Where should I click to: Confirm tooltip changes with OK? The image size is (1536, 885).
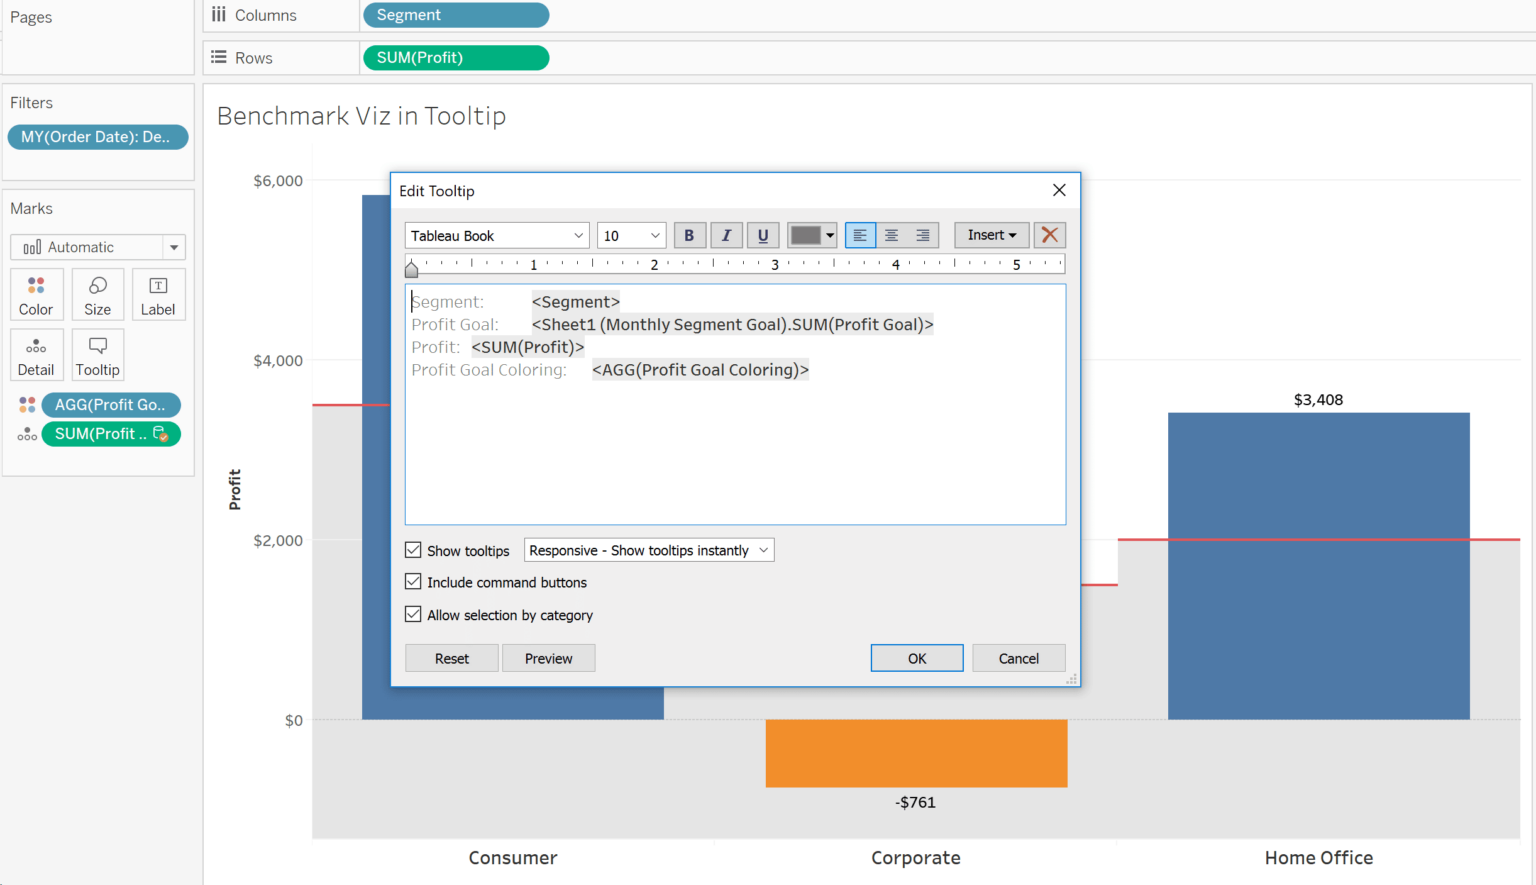(916, 658)
